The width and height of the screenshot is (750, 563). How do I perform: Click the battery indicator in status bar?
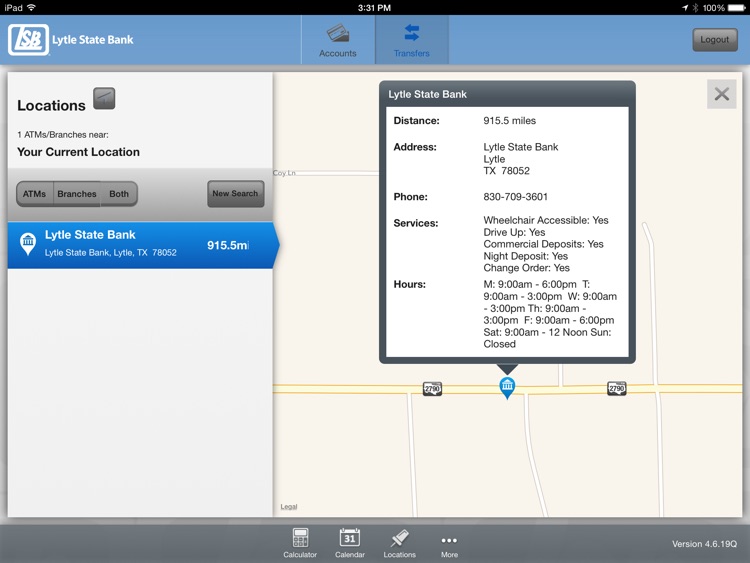point(737,8)
